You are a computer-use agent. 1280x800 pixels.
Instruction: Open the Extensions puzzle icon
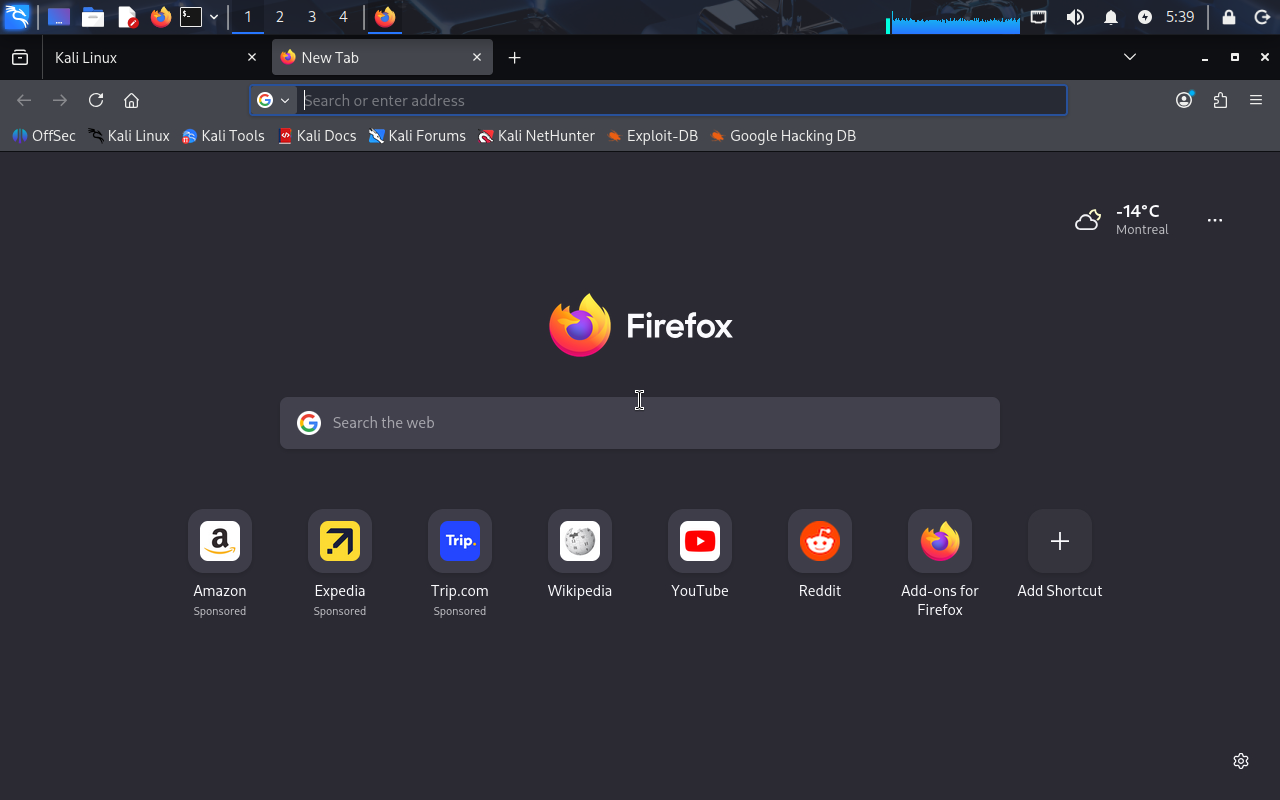(1220, 100)
